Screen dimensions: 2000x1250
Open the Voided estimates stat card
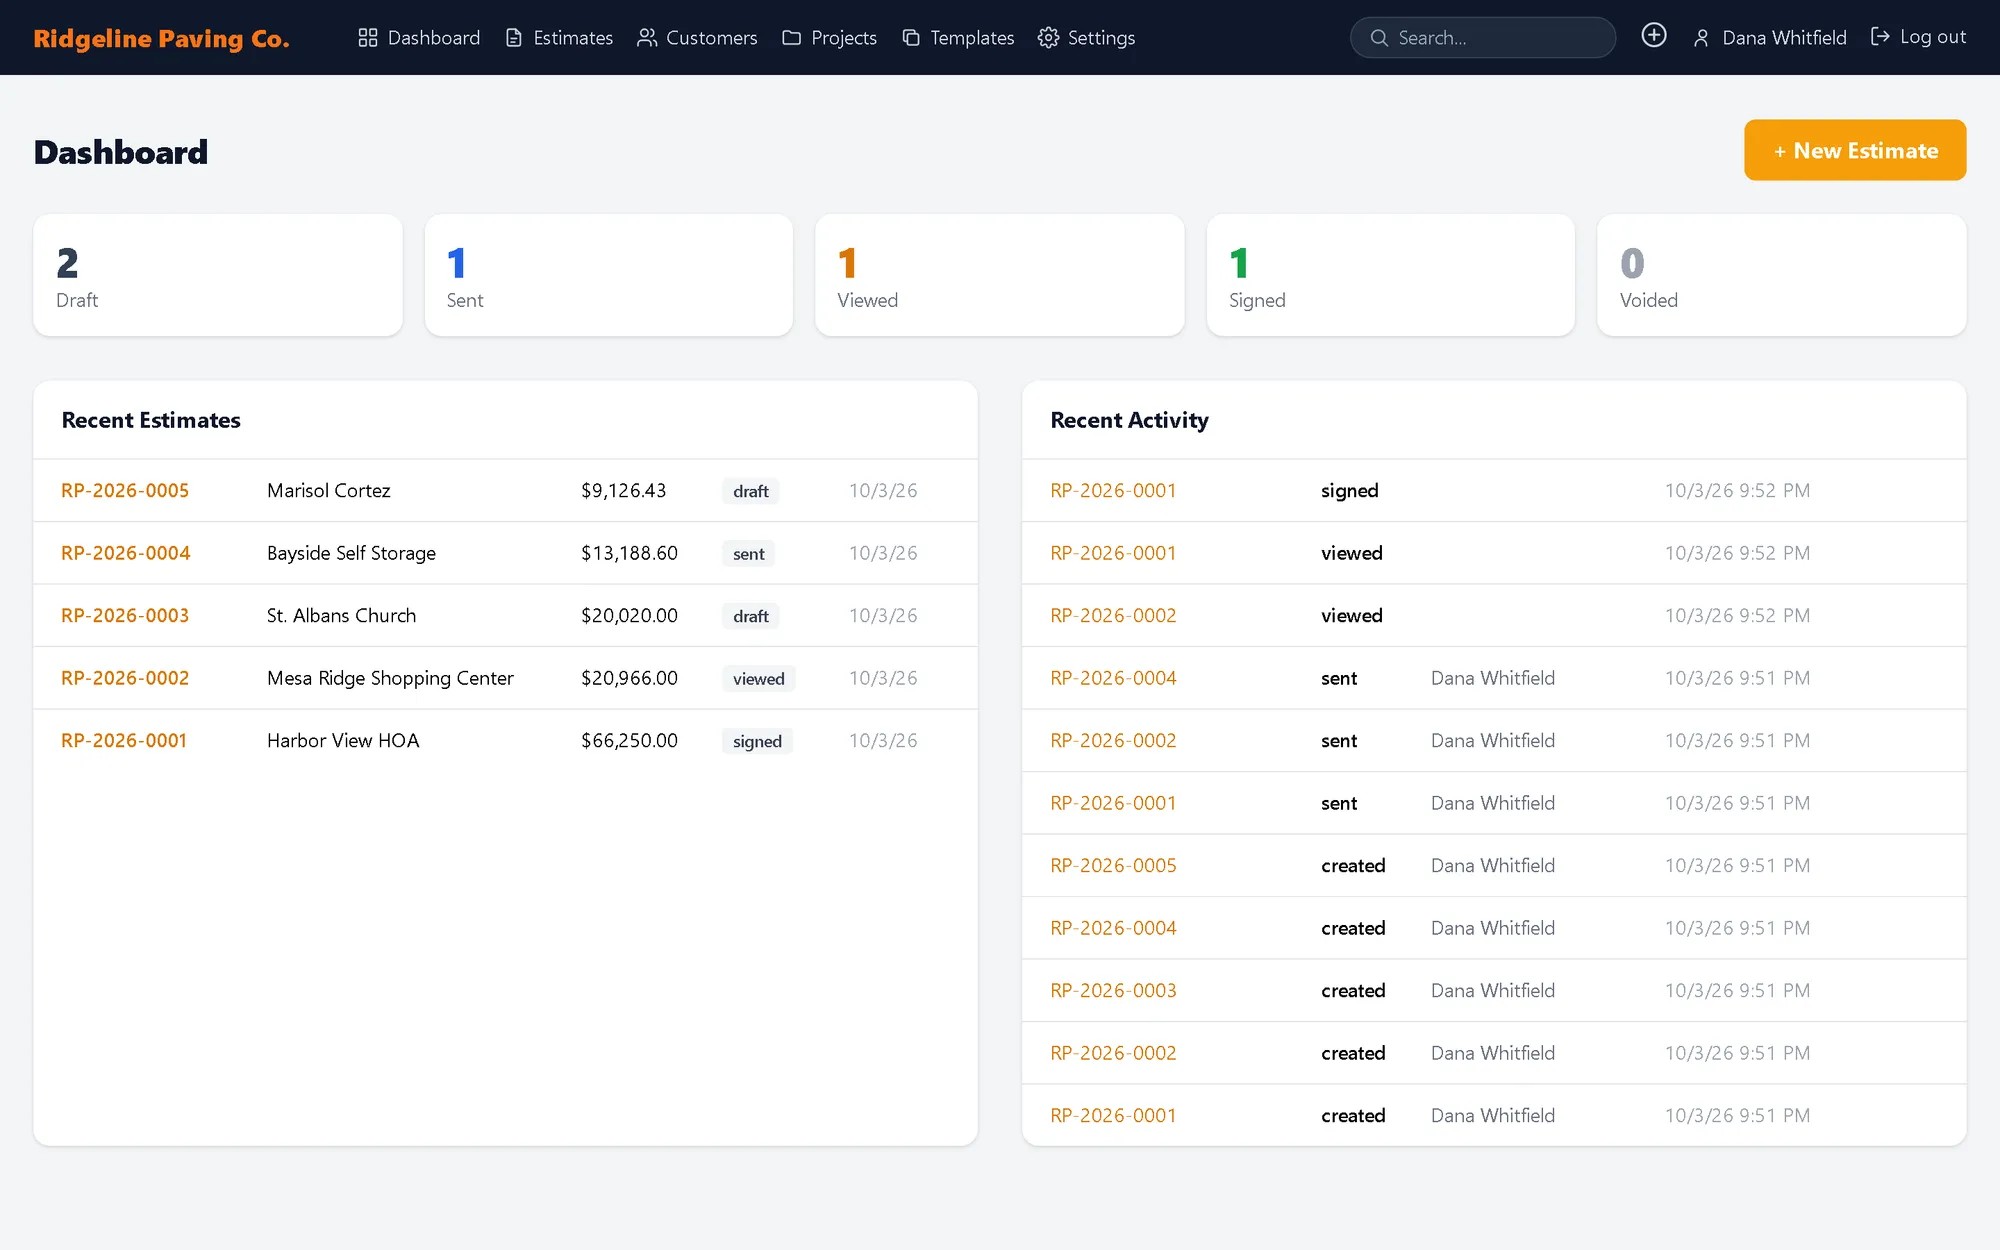[x=1782, y=275]
